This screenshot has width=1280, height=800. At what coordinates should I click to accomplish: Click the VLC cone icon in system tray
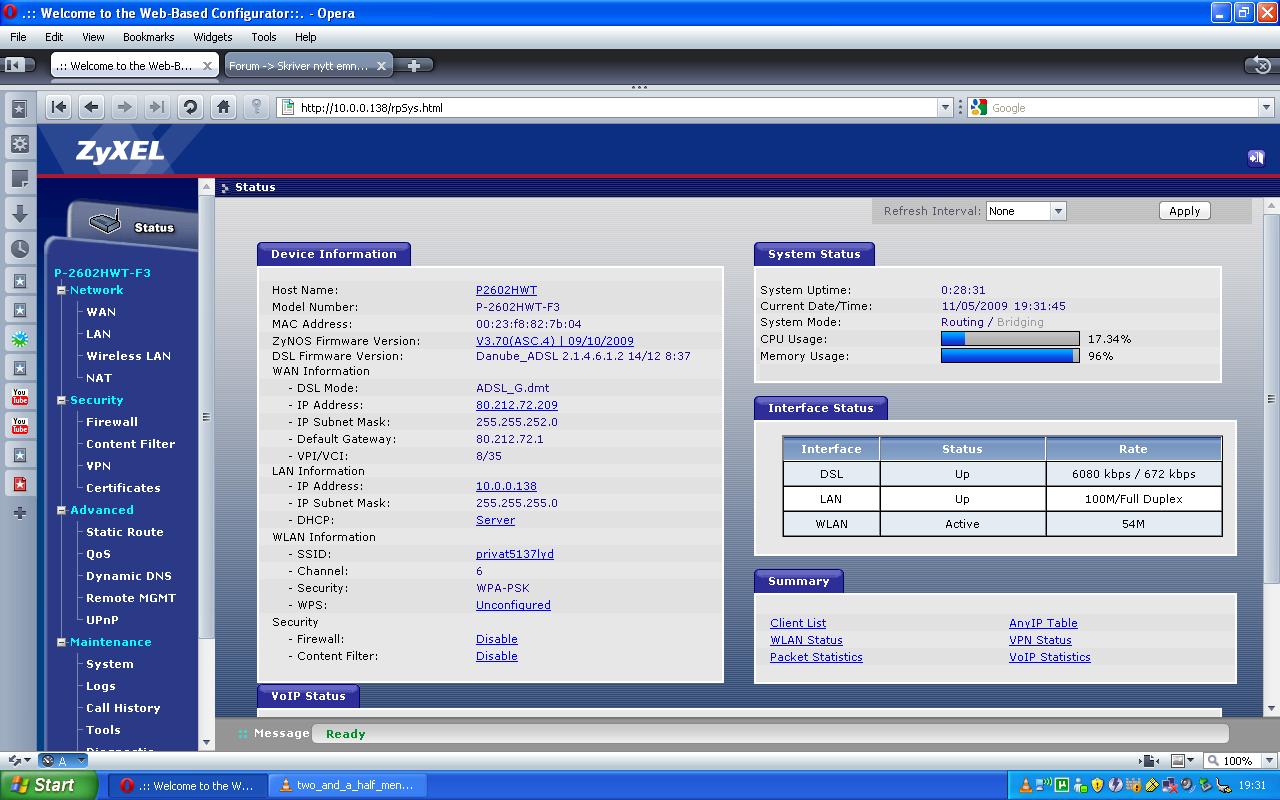[x=1025, y=786]
